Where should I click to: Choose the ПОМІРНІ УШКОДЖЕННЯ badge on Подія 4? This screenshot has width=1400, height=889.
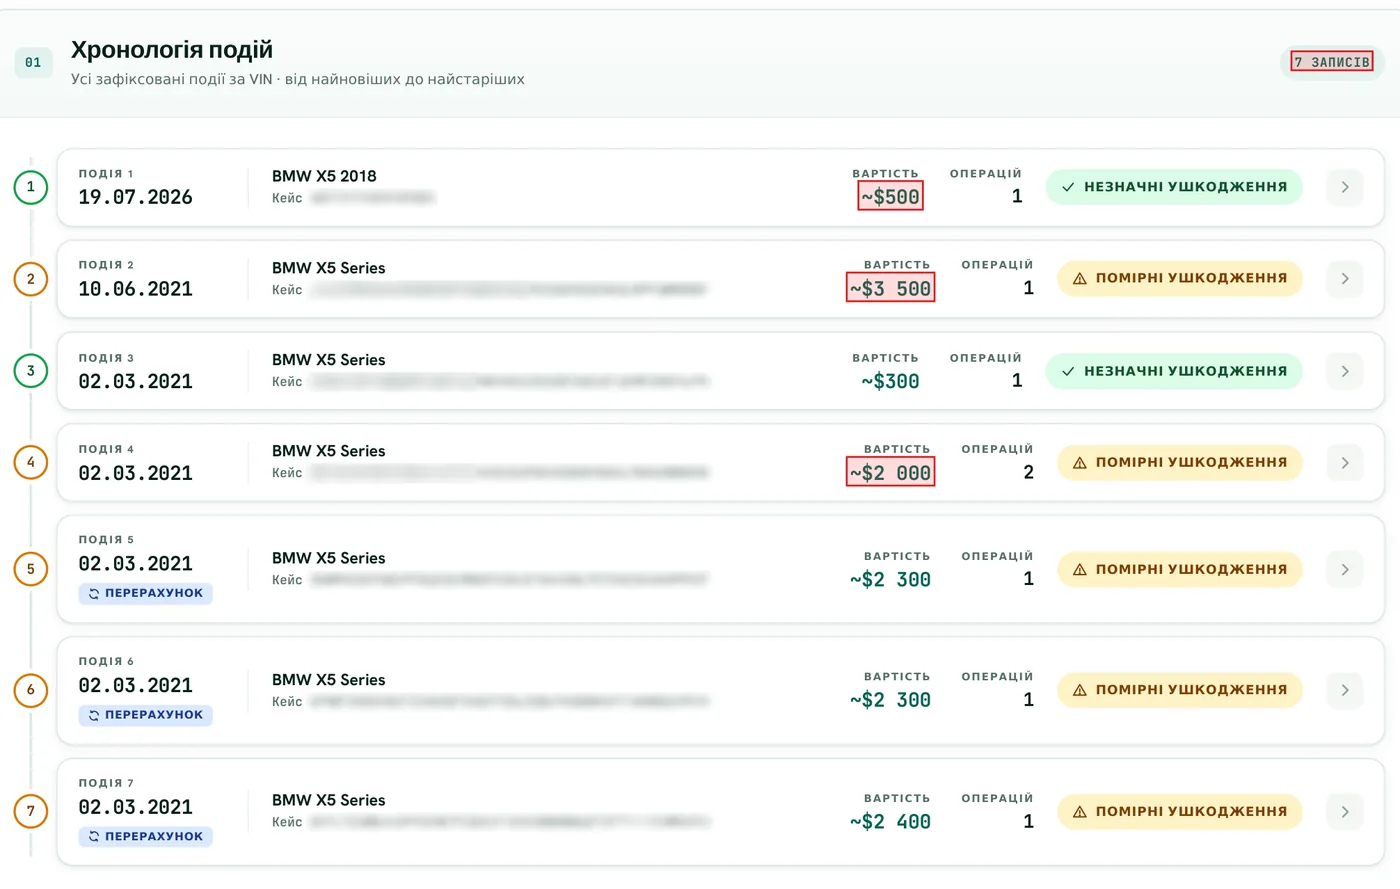(1180, 463)
